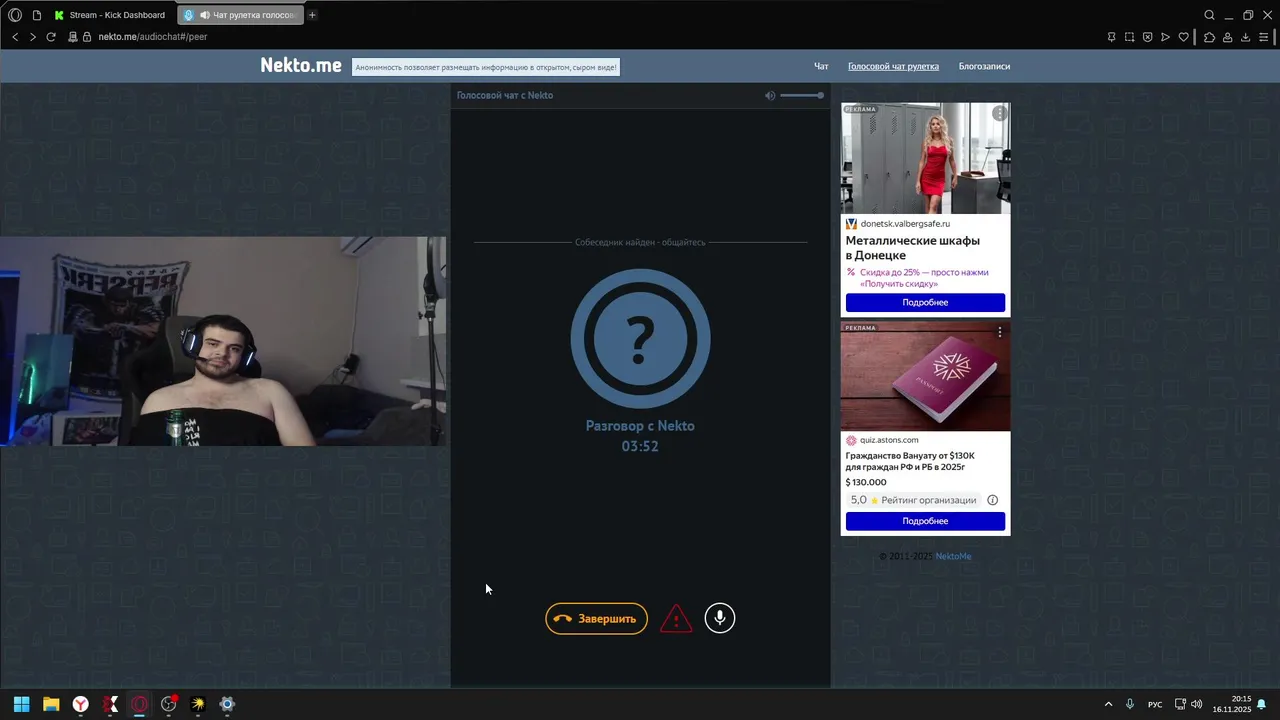
Task: Go back in browser history
Action: (15, 37)
